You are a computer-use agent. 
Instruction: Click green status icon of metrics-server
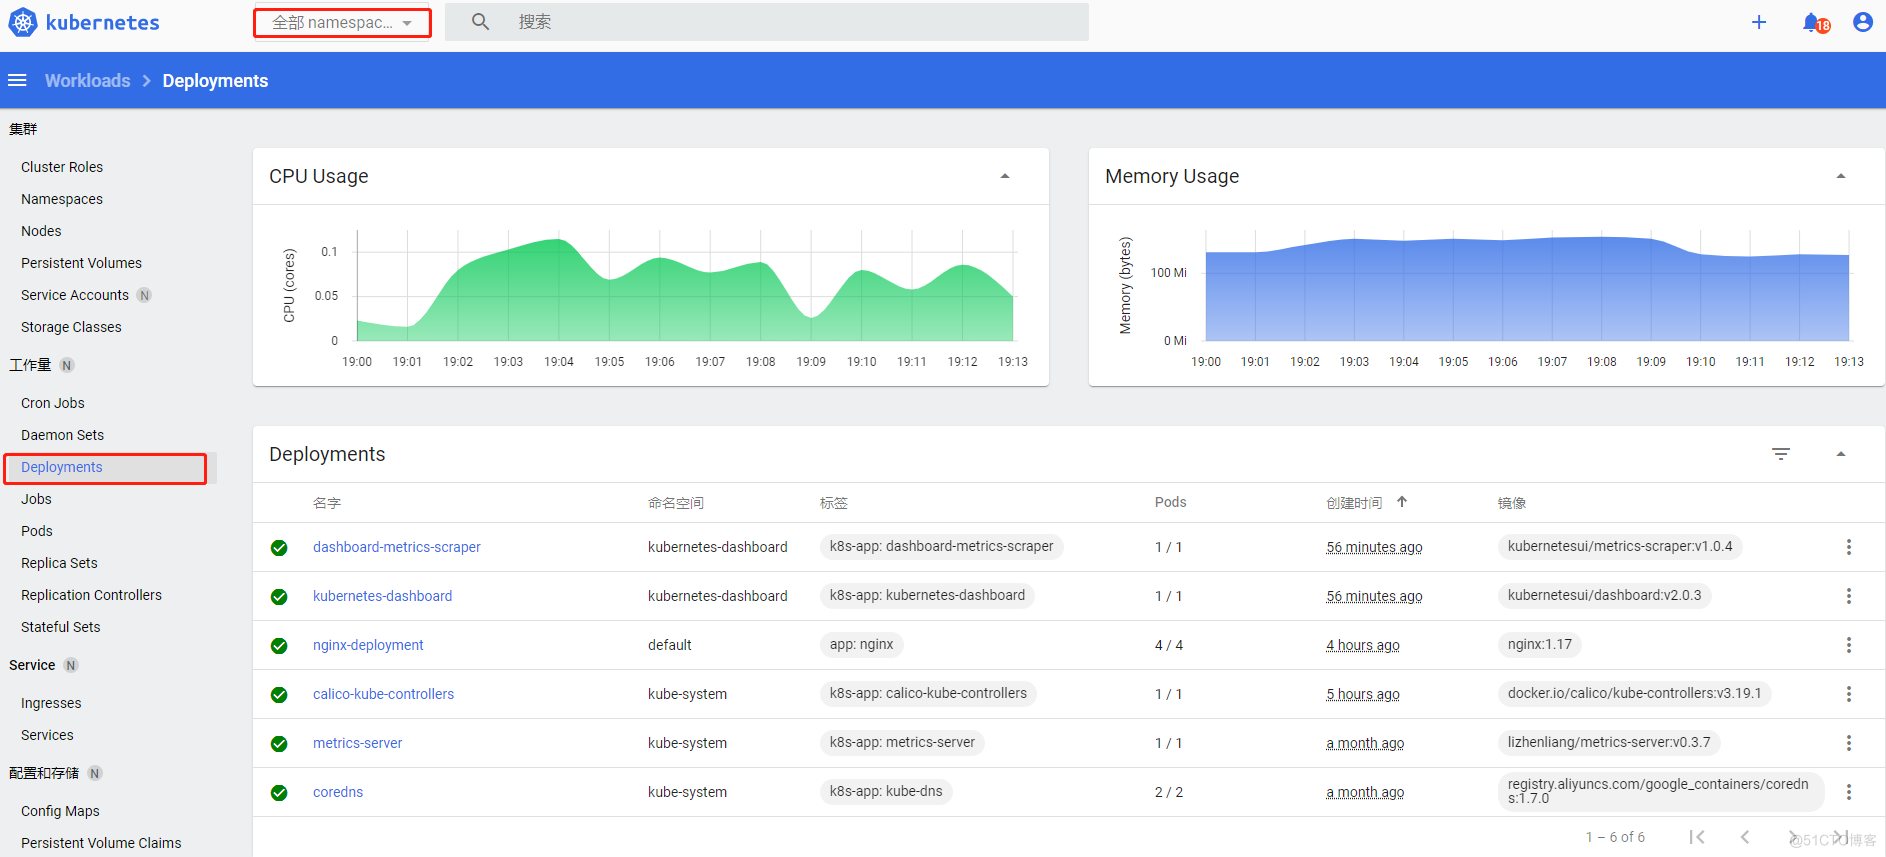(279, 744)
